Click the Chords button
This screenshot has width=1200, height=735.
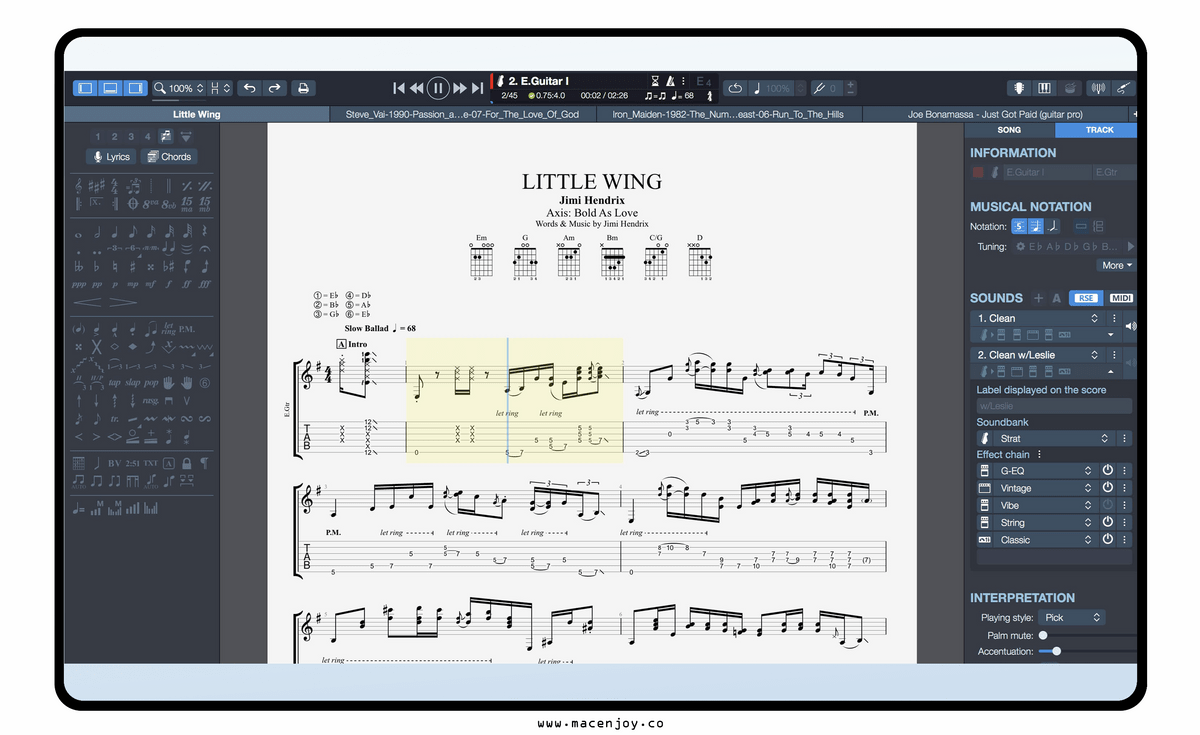click(168, 157)
